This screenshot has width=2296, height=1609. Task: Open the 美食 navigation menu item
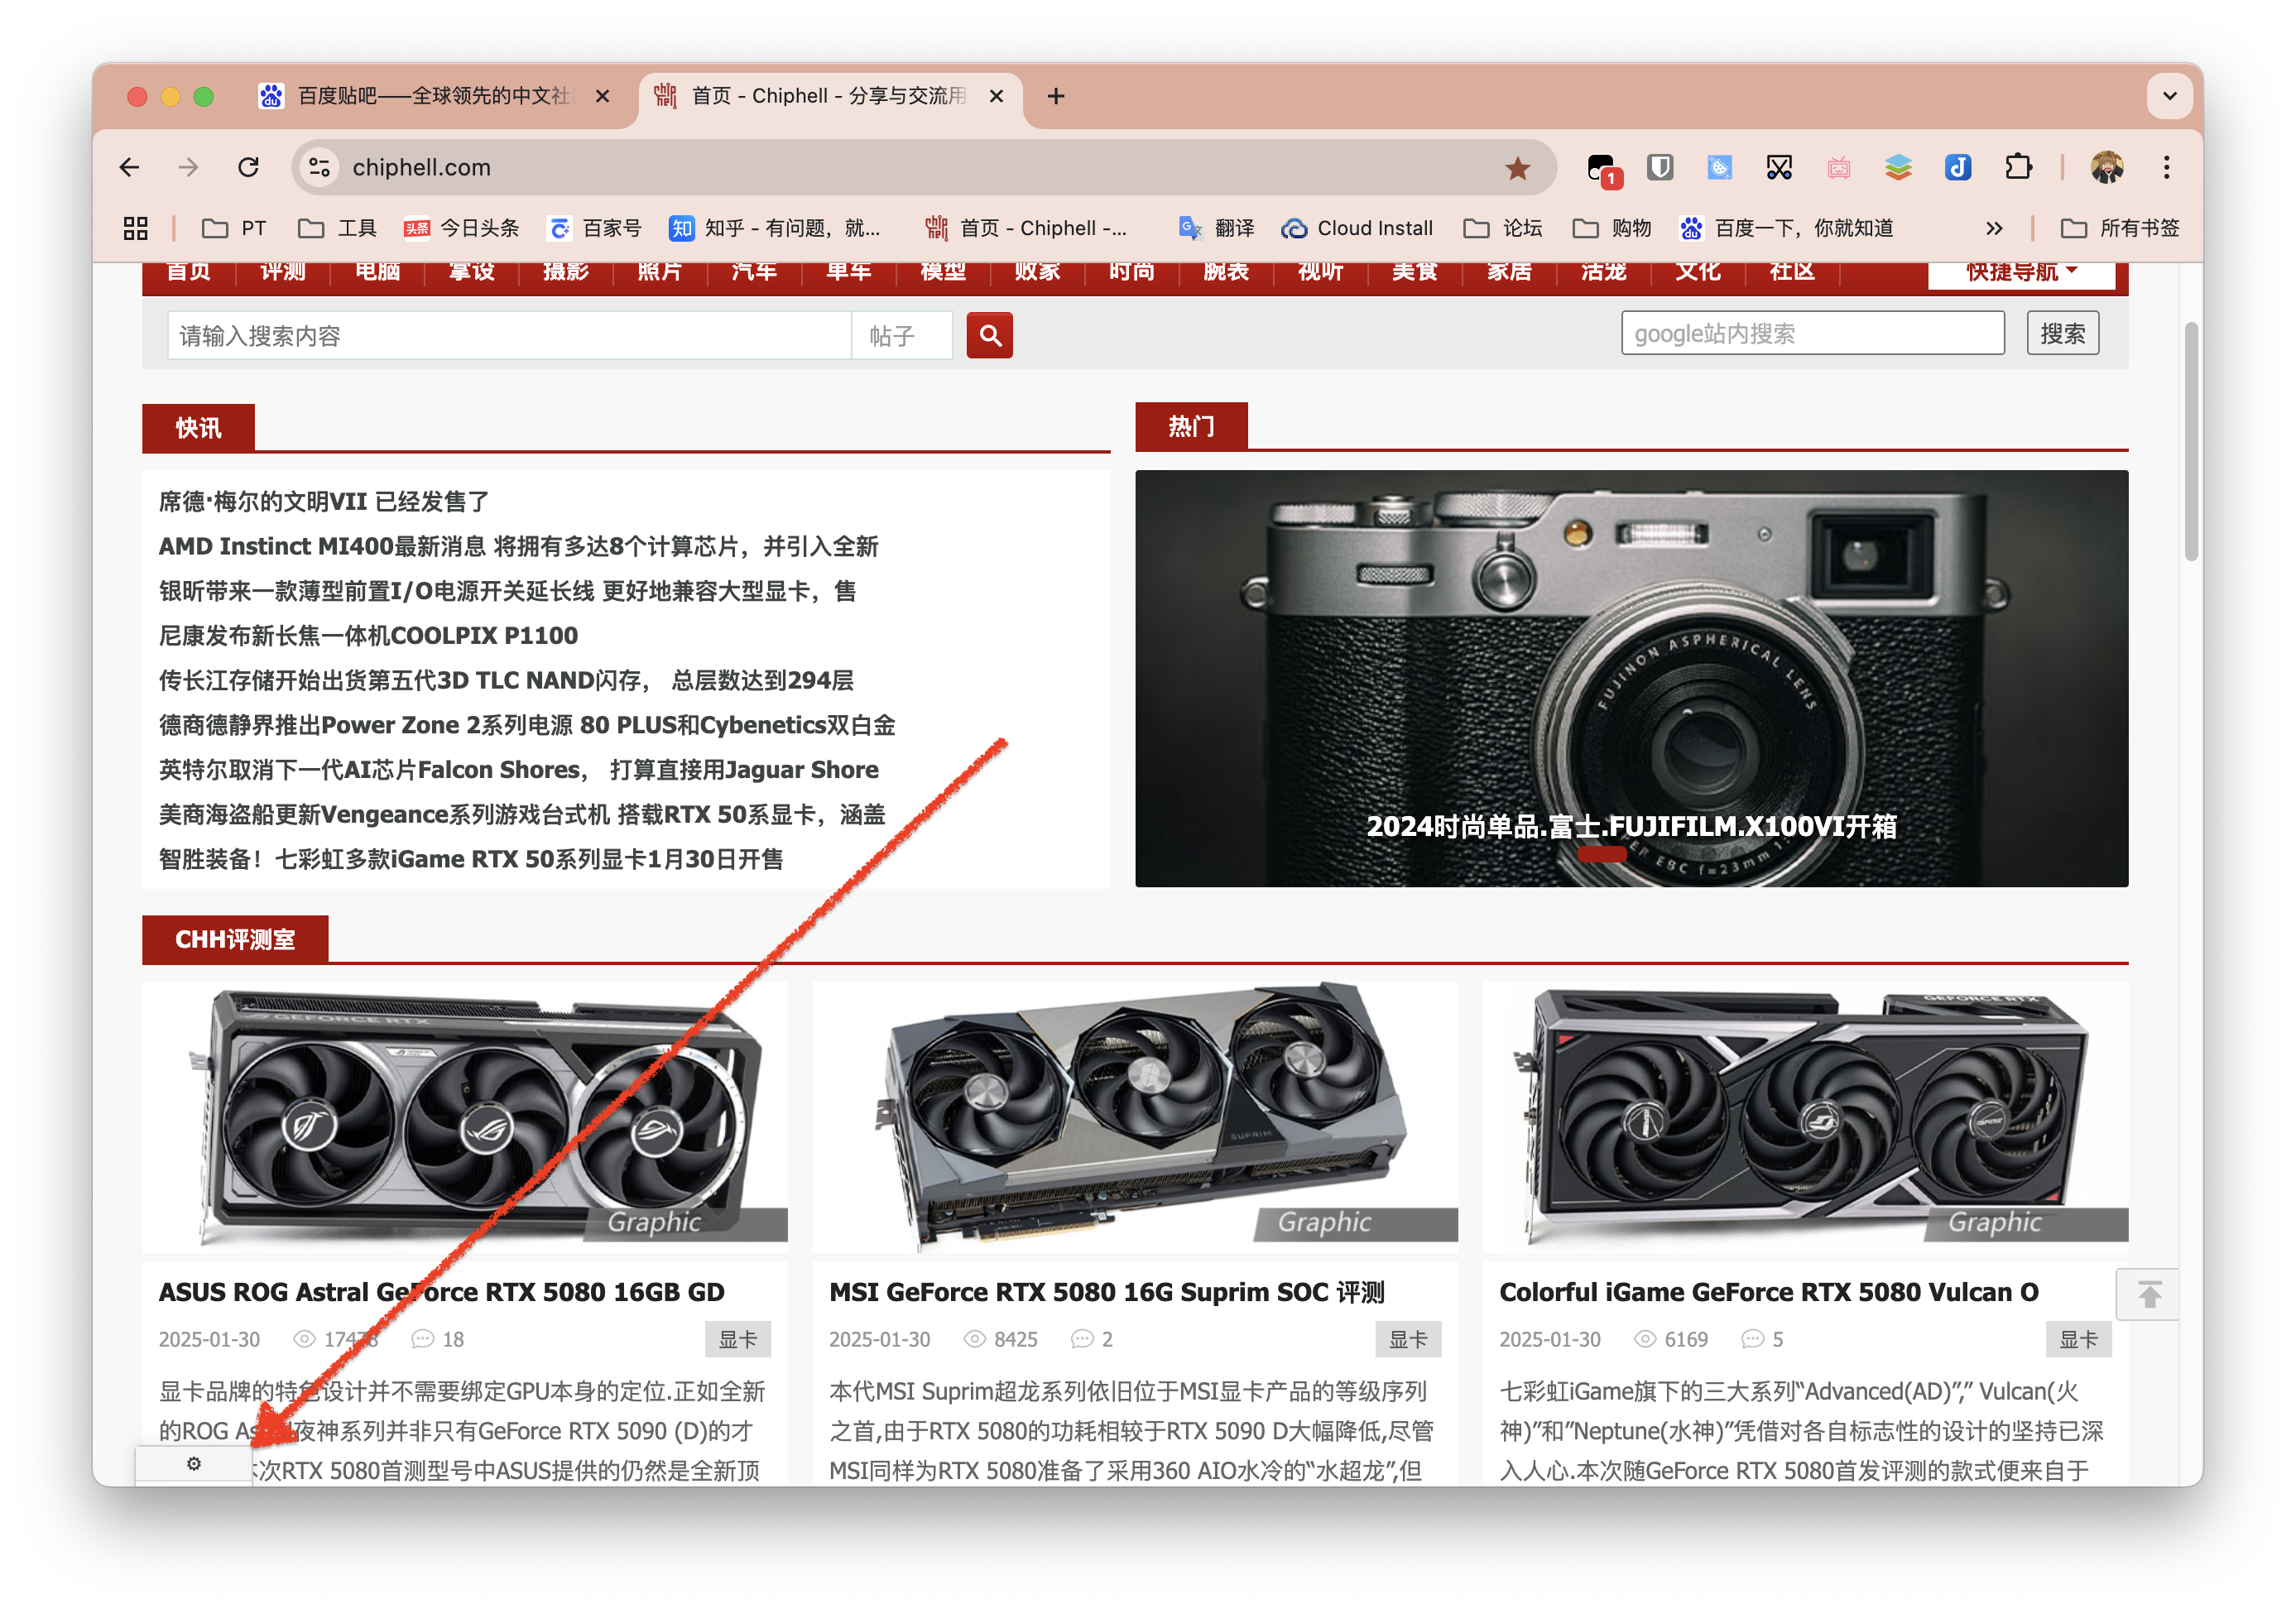click(x=1414, y=273)
